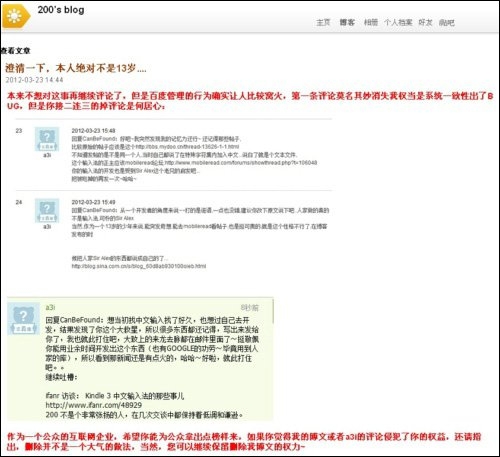Switch to the 博客 tab
500x457 pixels.
click(347, 22)
